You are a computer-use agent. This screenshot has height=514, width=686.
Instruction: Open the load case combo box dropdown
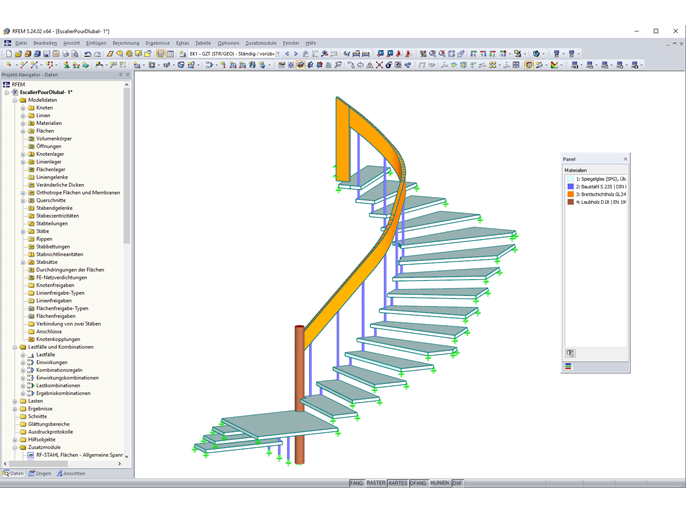(278, 54)
